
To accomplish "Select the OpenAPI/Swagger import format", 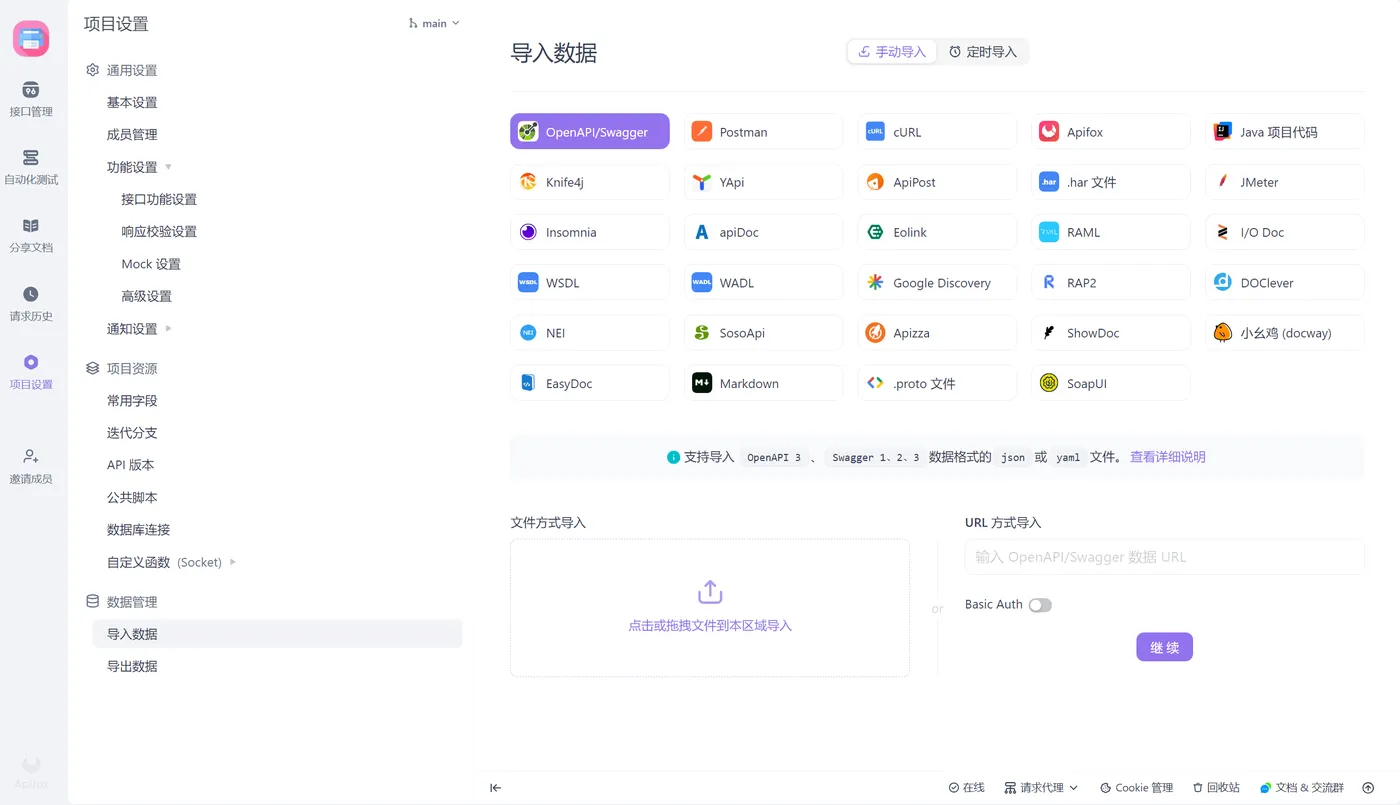I will [590, 131].
